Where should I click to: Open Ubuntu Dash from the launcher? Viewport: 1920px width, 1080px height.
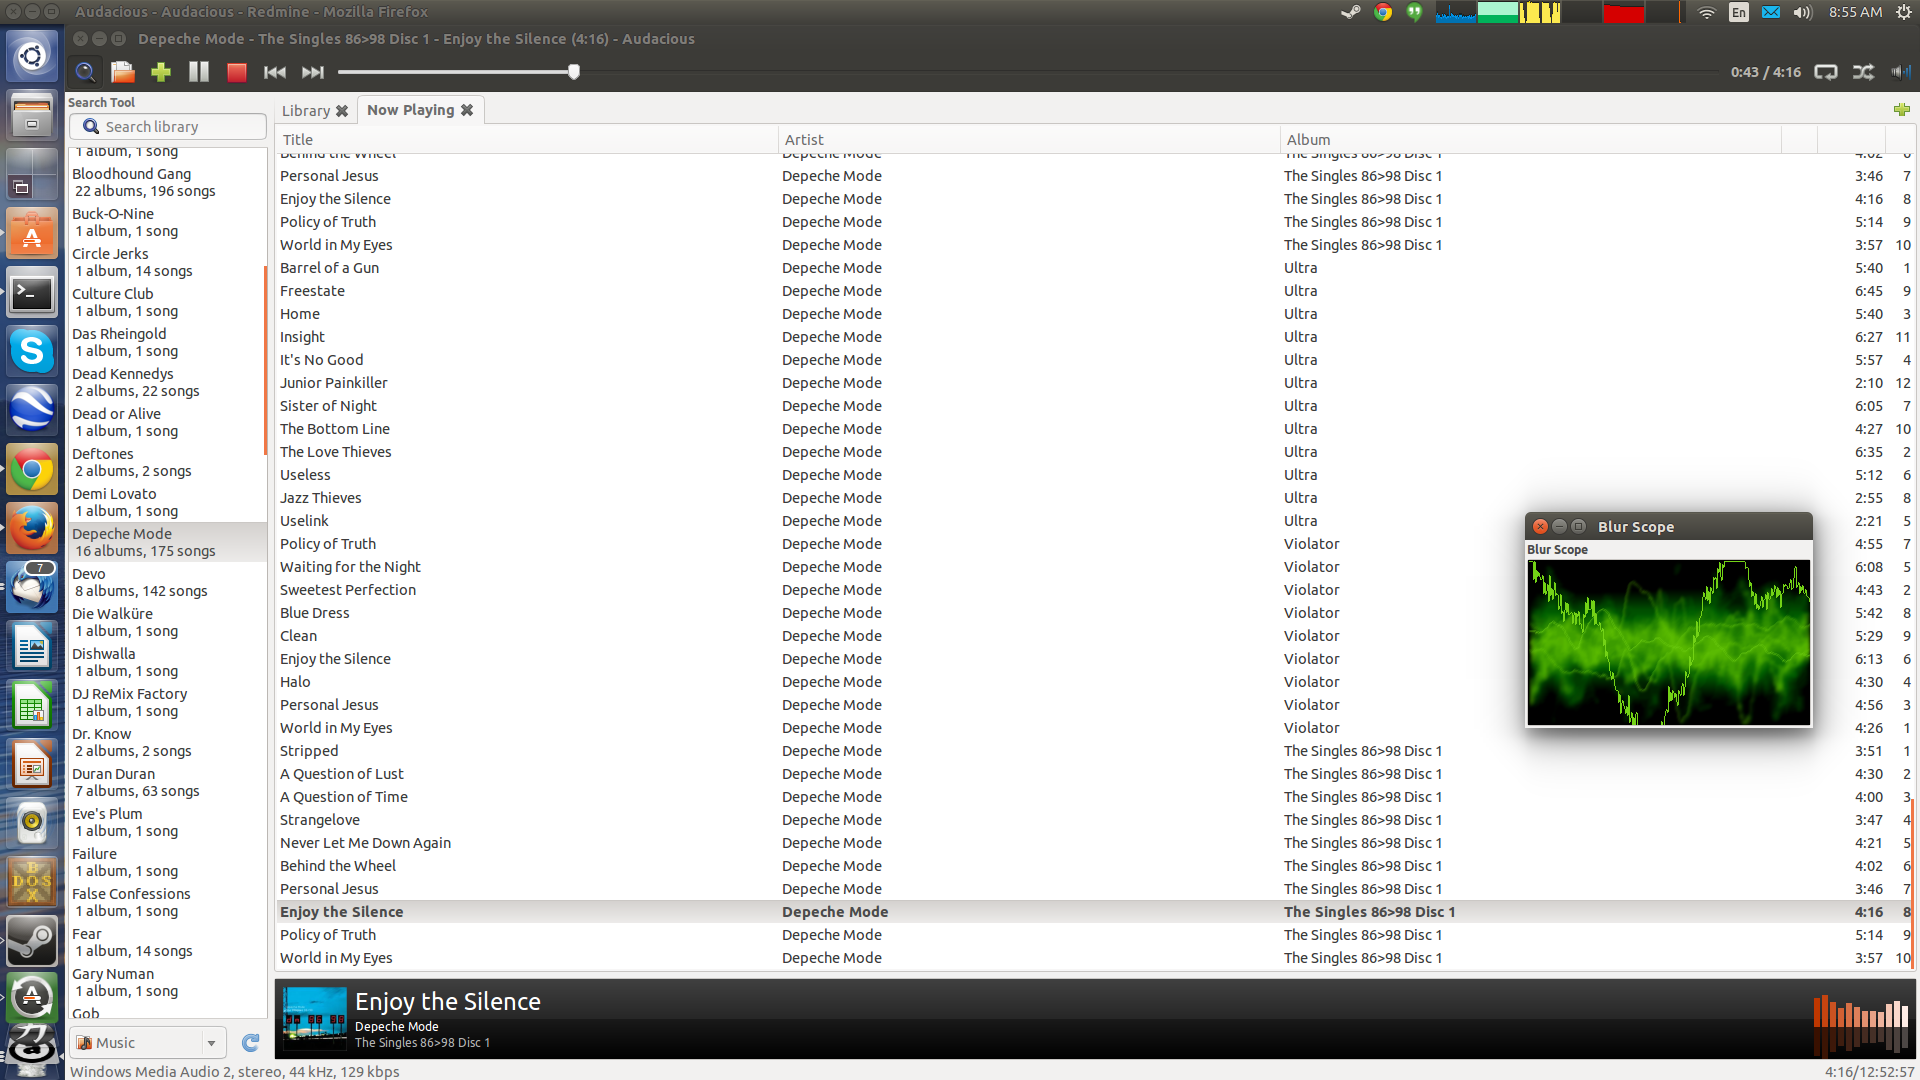tap(32, 57)
